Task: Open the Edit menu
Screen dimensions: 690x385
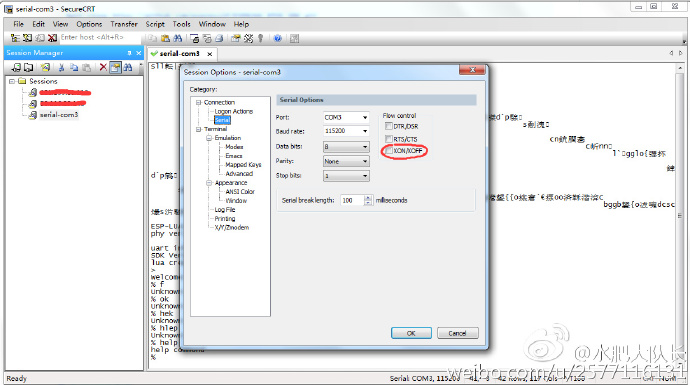Action: tap(38, 24)
